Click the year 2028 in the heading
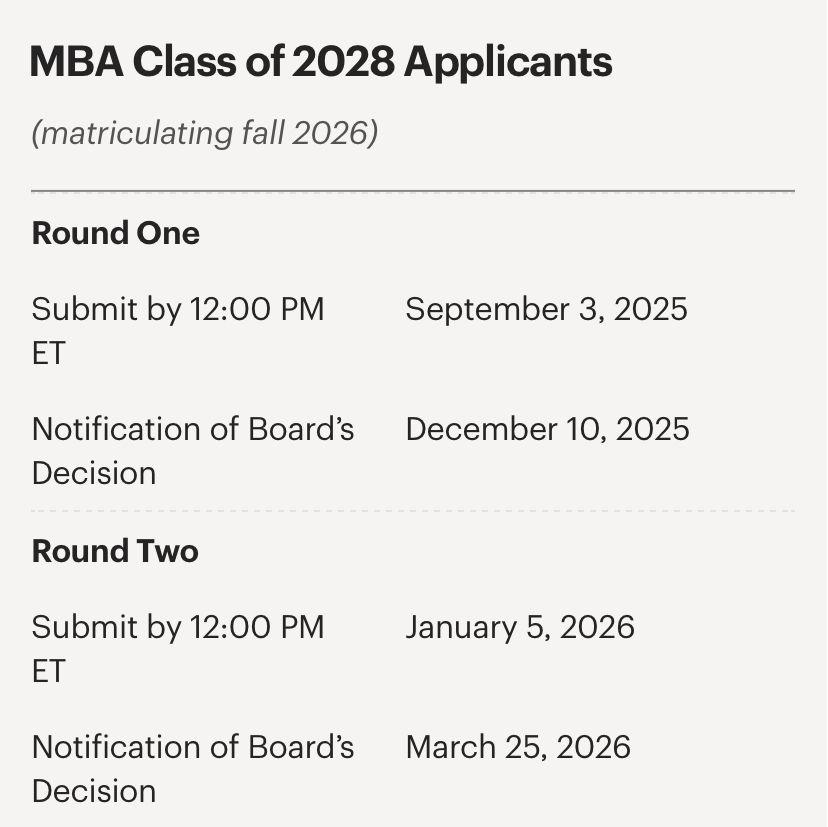828x827 pixels. (x=343, y=61)
